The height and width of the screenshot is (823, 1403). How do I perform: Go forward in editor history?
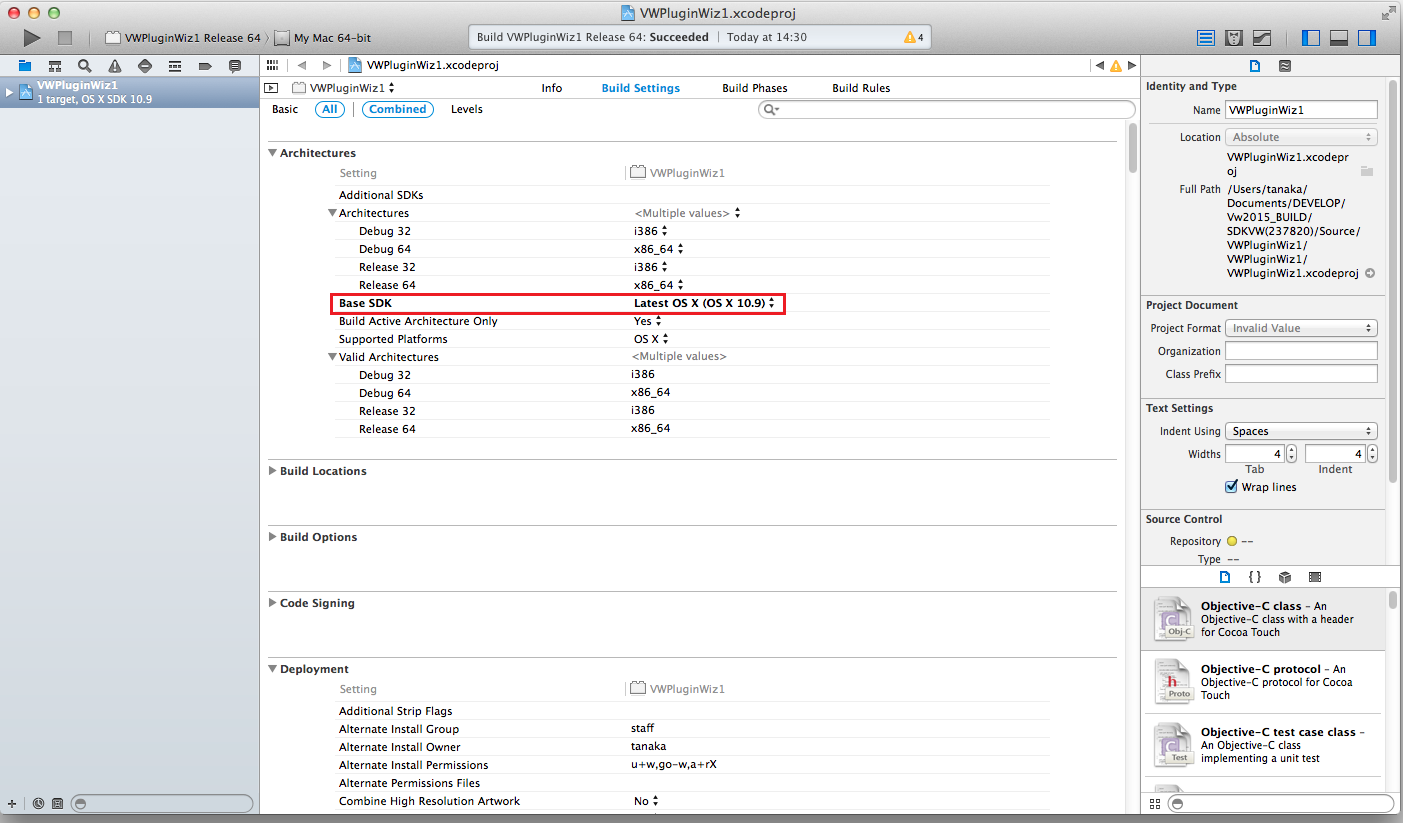point(327,65)
